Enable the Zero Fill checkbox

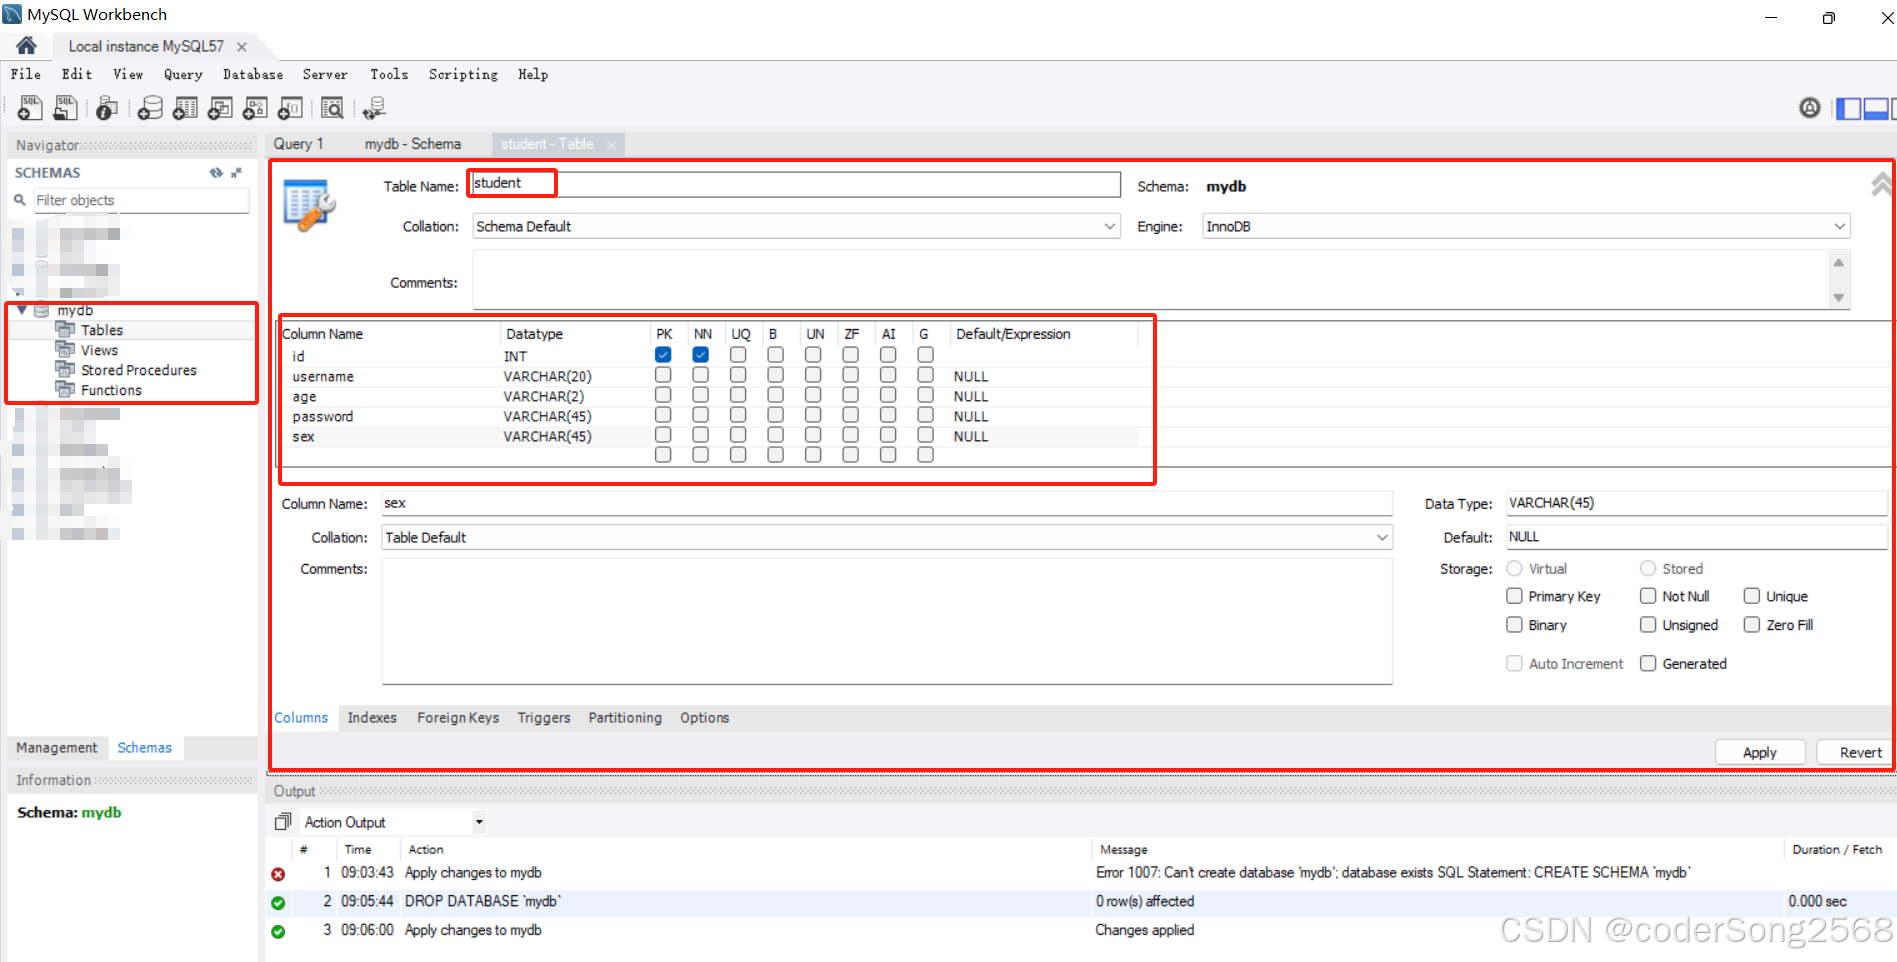1752,625
